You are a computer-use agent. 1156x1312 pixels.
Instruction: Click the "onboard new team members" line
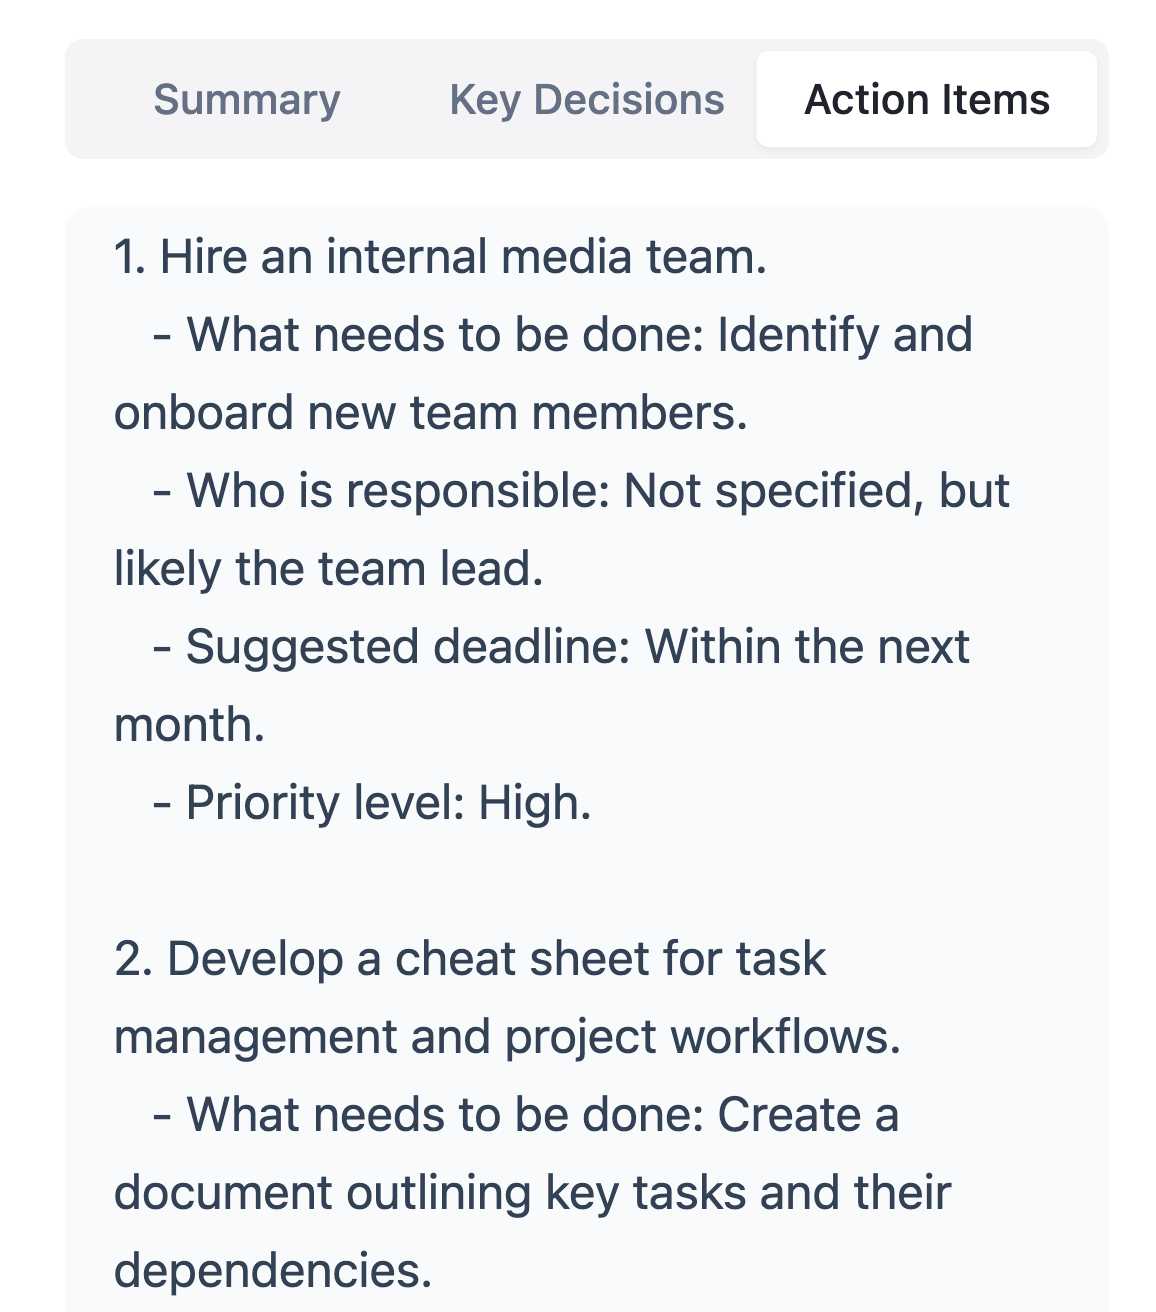point(430,413)
